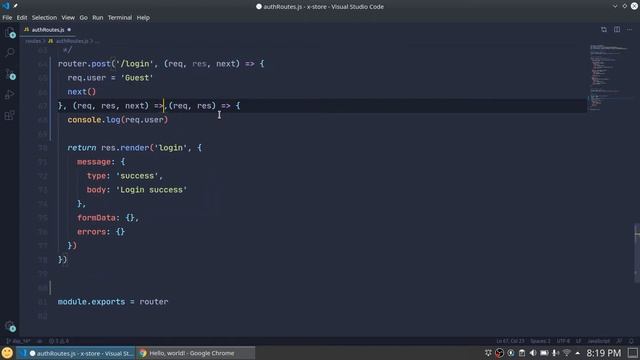
Task: Open the File menu
Action: pos(7,18)
